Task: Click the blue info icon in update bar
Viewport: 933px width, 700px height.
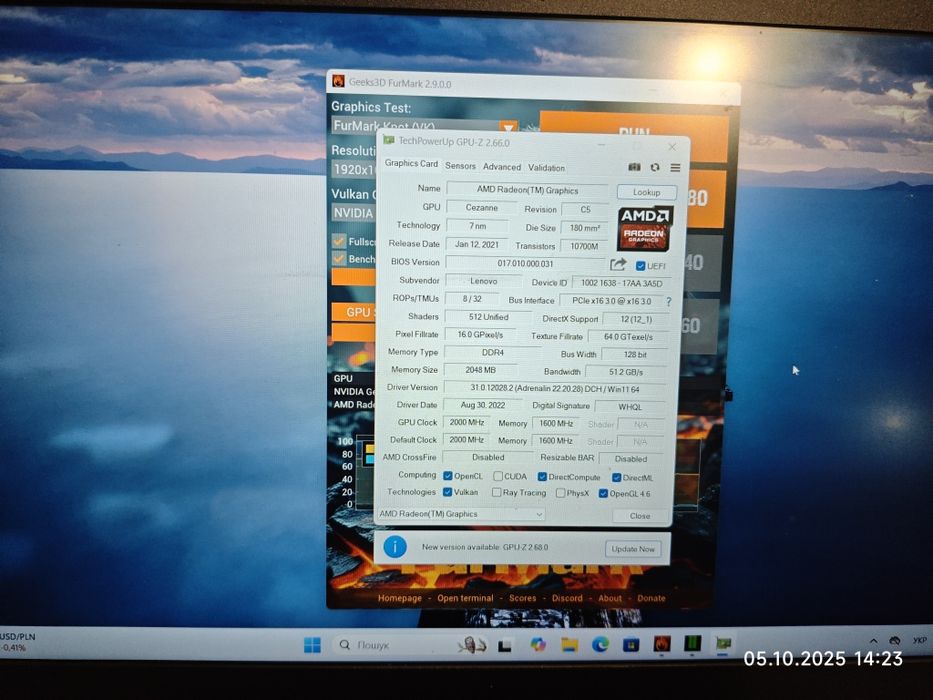Action: coord(395,546)
